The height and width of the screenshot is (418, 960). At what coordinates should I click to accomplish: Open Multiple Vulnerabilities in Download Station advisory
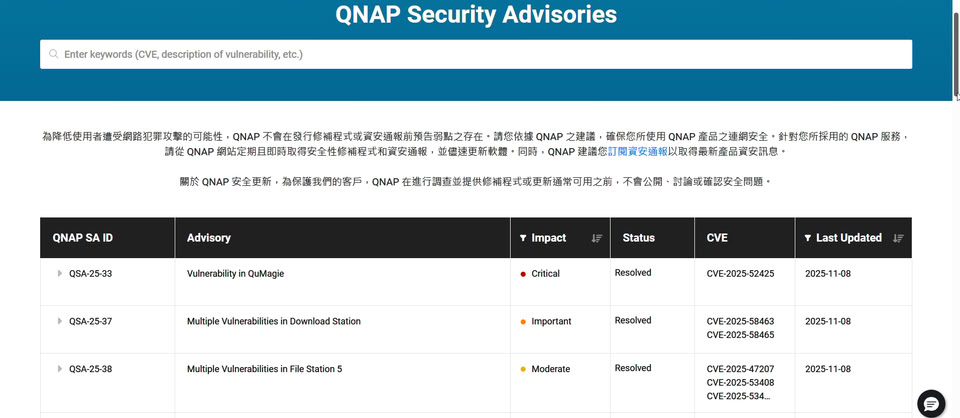click(x=274, y=321)
